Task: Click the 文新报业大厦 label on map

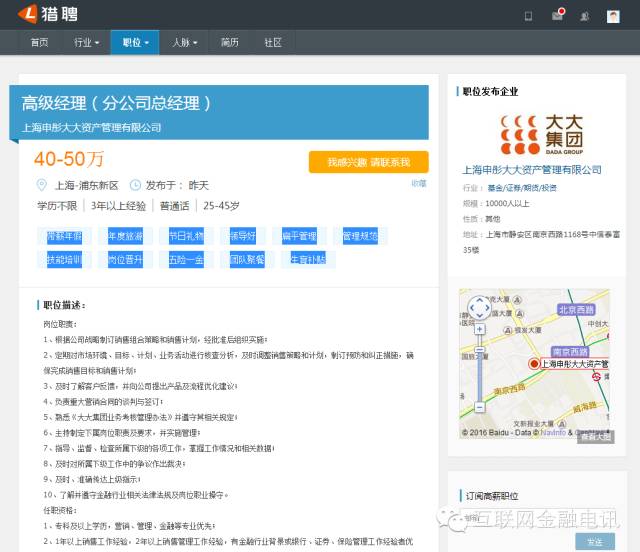Action: pos(534,424)
